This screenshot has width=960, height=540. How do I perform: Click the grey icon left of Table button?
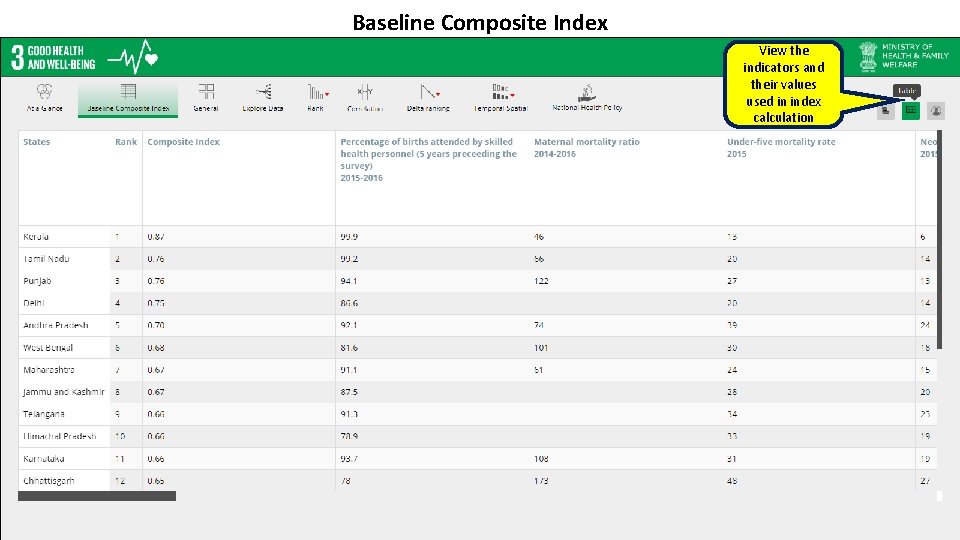pyautogui.click(x=885, y=111)
